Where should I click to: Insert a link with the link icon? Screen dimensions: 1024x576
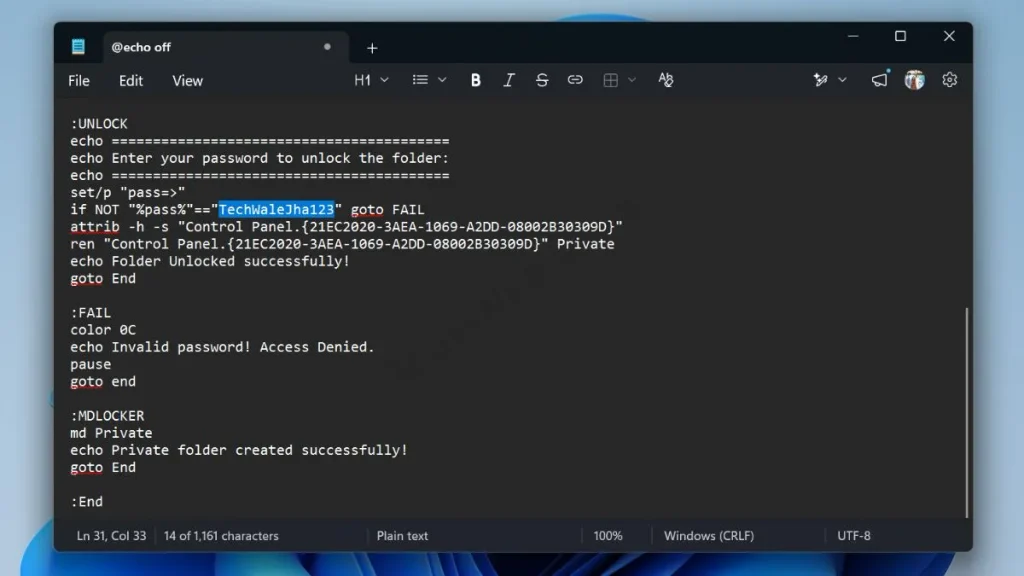click(x=575, y=80)
